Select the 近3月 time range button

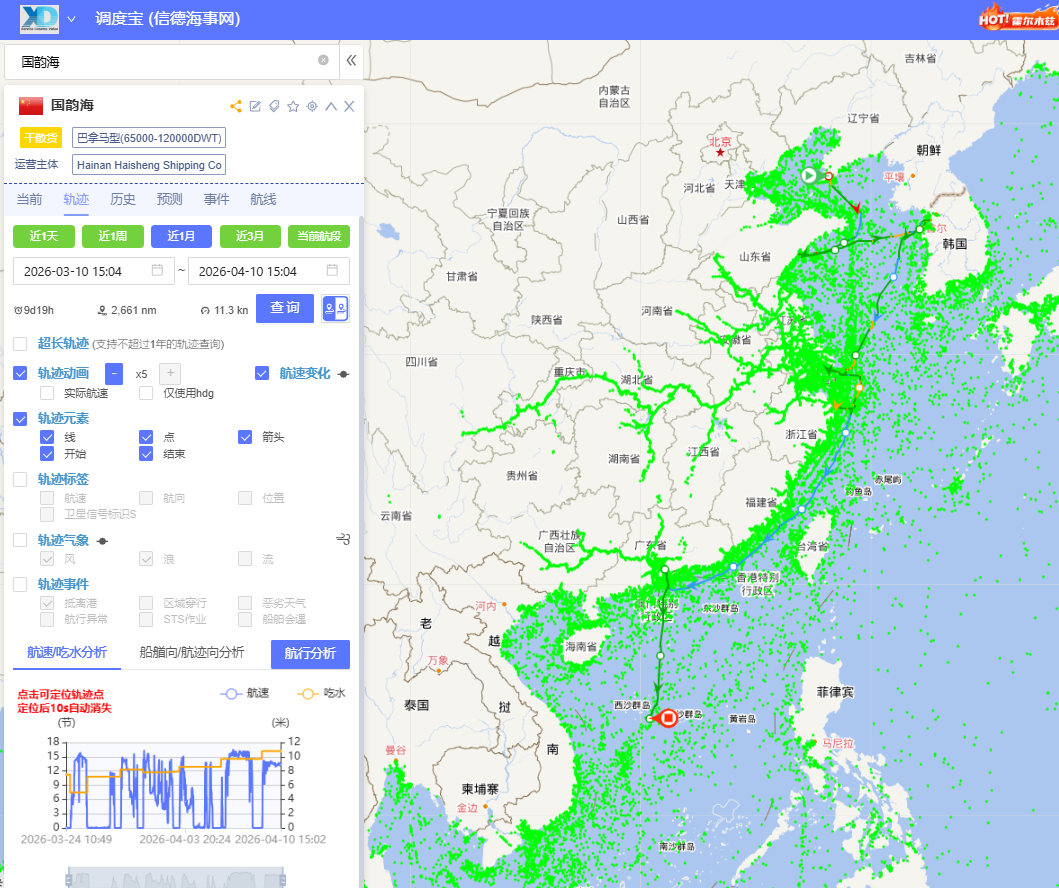click(x=250, y=236)
